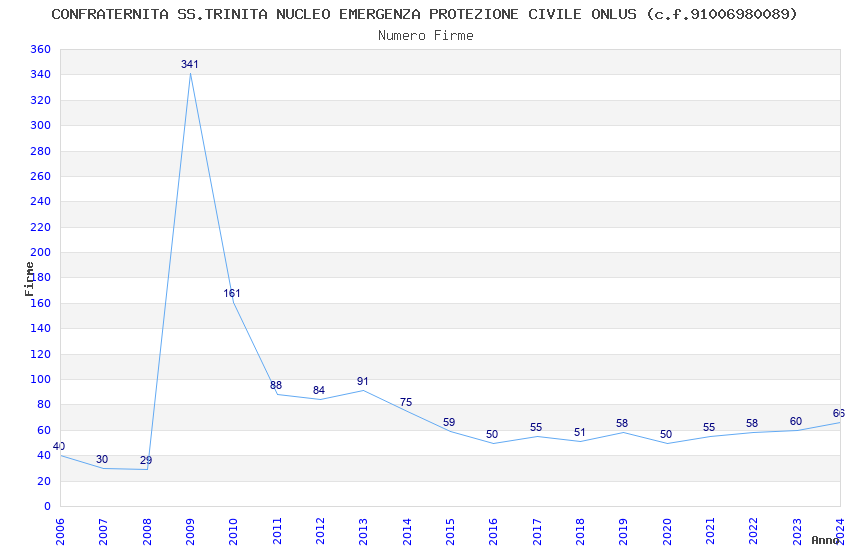Select the 2020 year axis label

(x=667, y=532)
